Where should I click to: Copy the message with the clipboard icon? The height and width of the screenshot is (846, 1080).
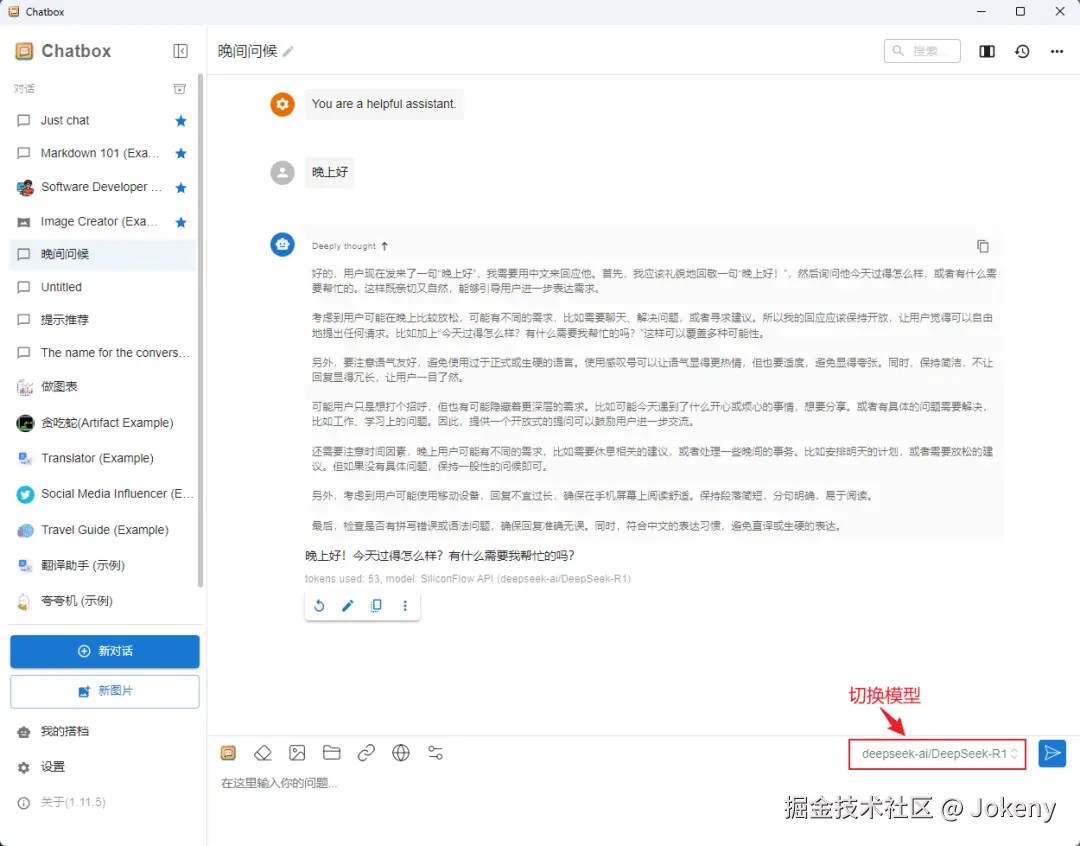tap(376, 606)
